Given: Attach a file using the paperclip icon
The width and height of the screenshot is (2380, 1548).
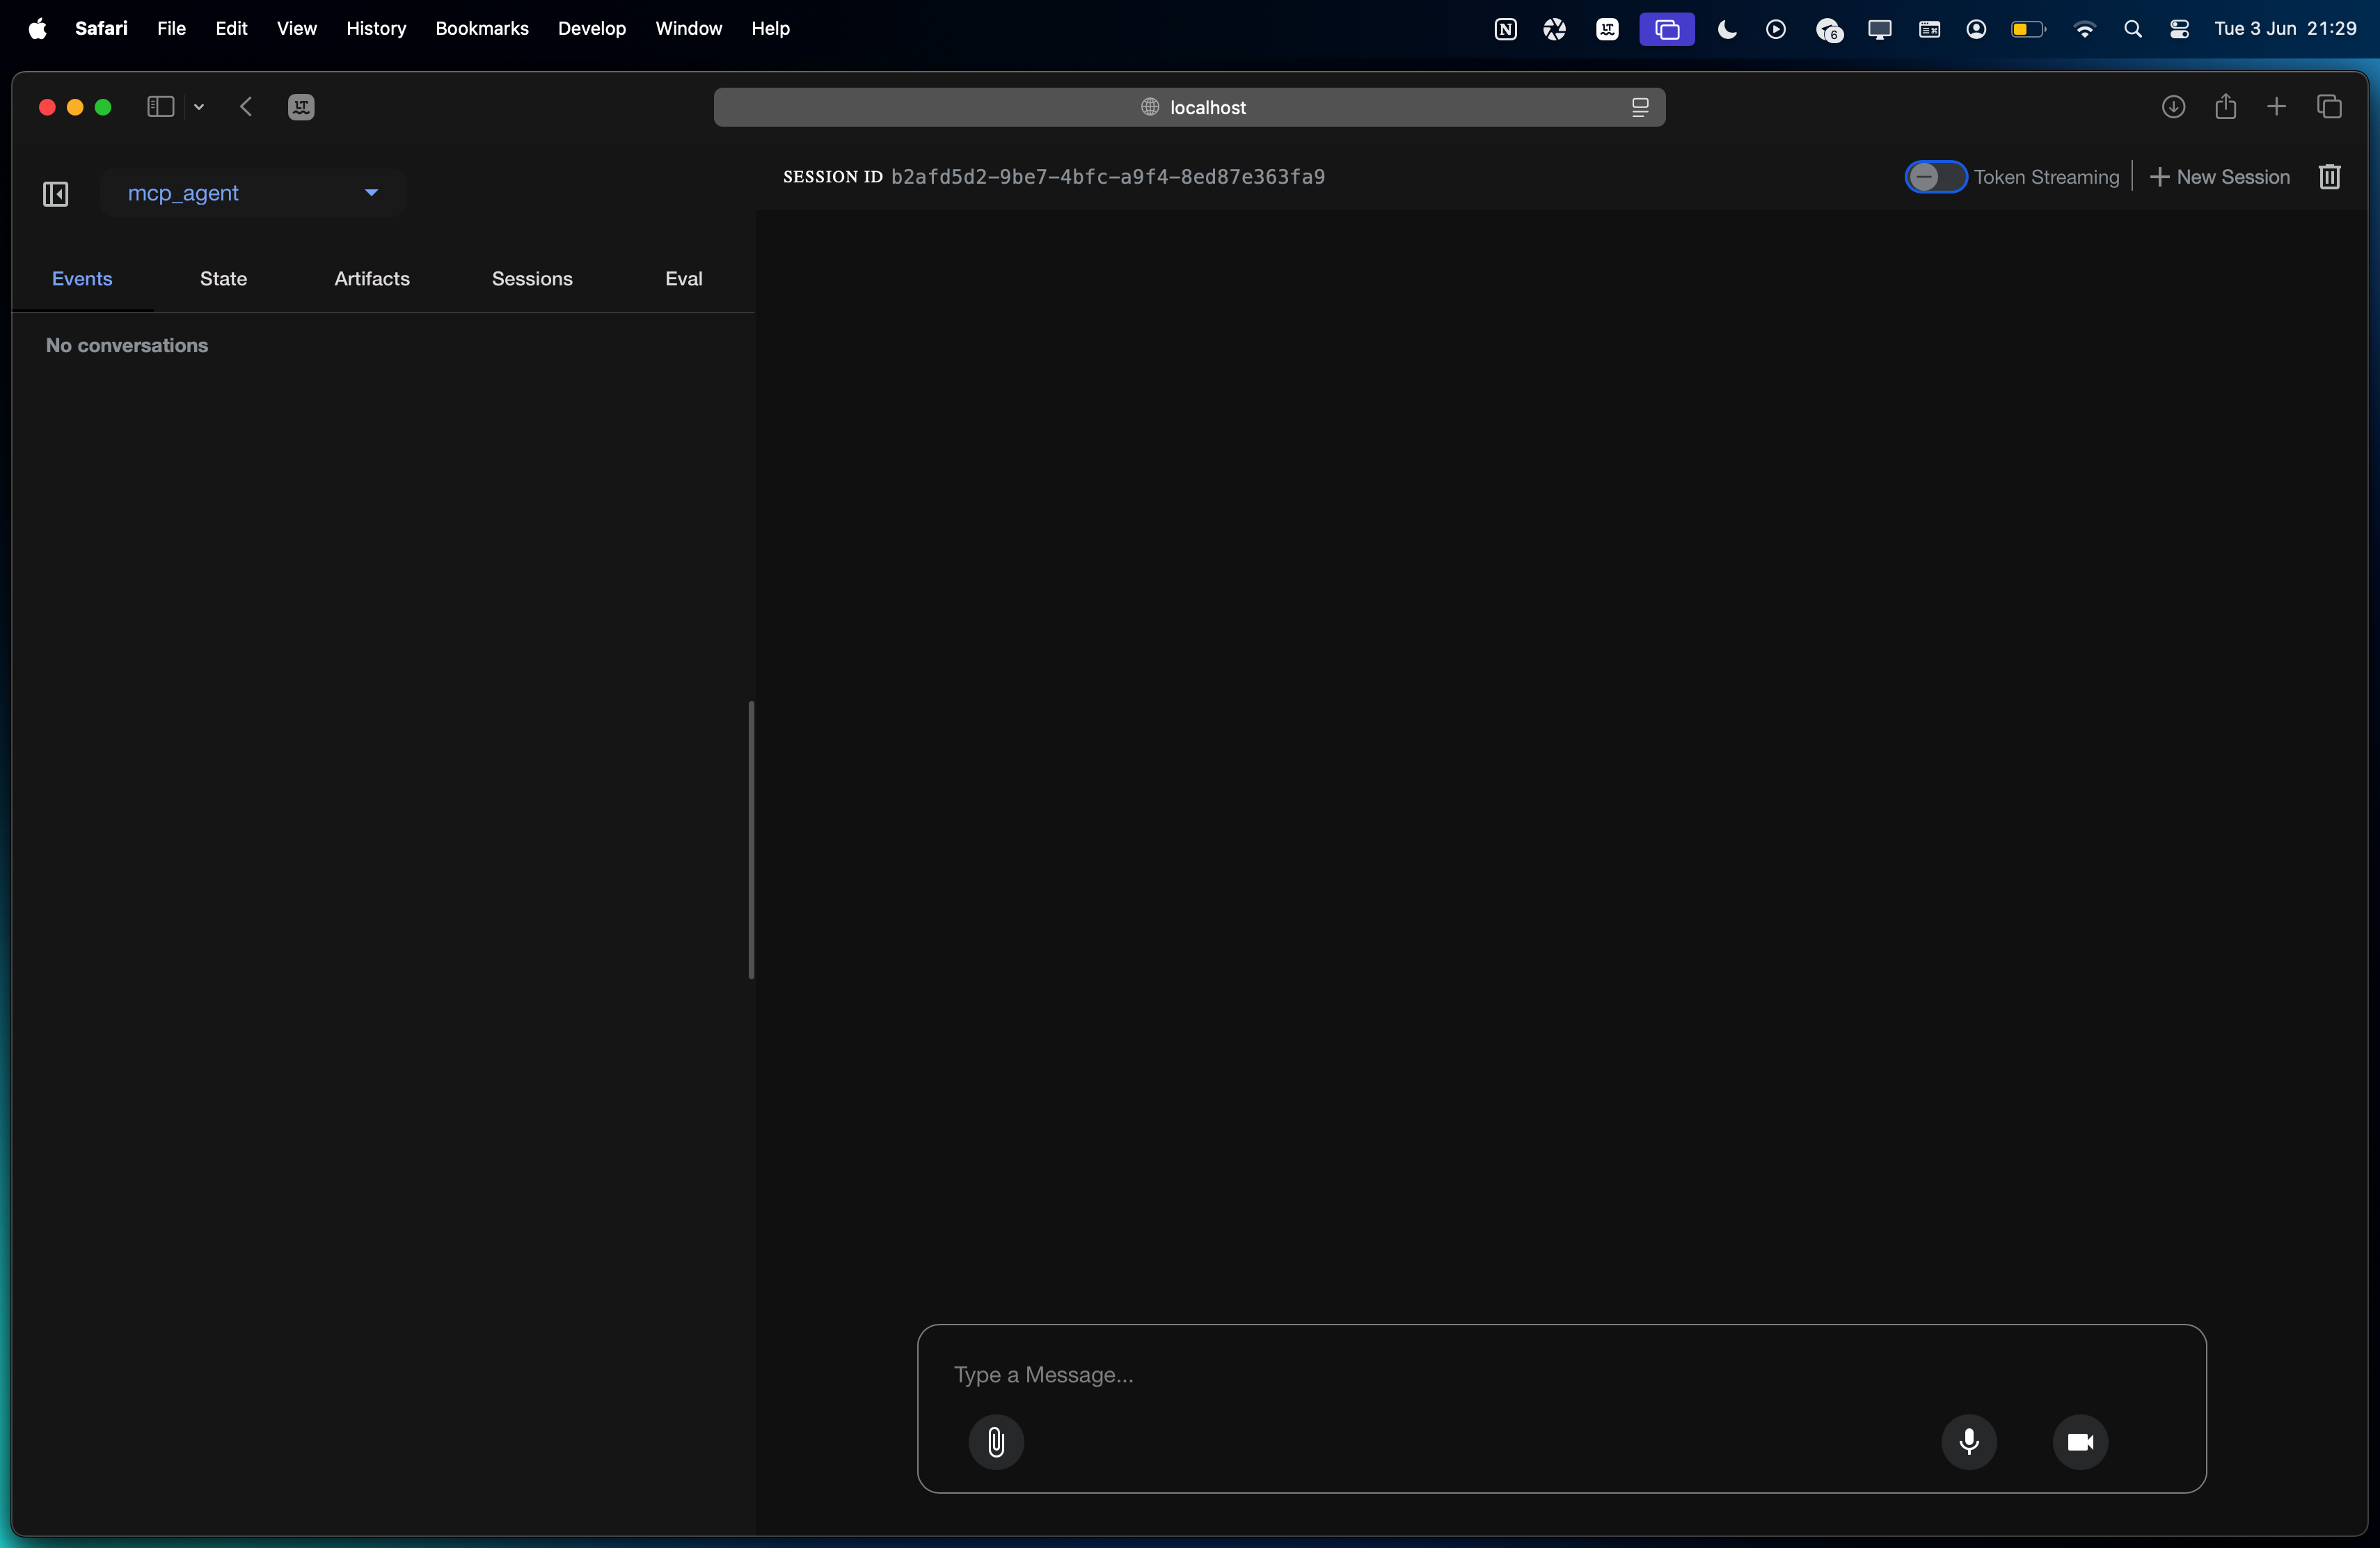Looking at the screenshot, I should click(x=996, y=1442).
